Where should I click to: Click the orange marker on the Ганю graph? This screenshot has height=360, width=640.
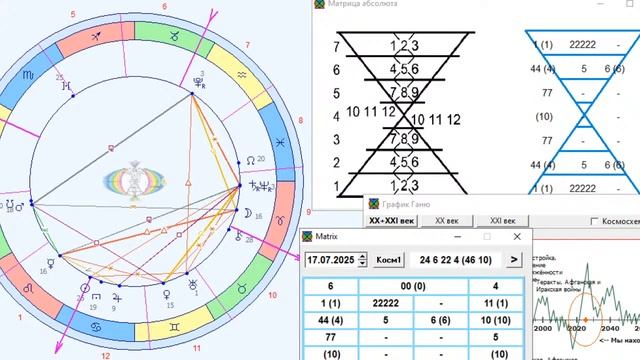(585, 320)
